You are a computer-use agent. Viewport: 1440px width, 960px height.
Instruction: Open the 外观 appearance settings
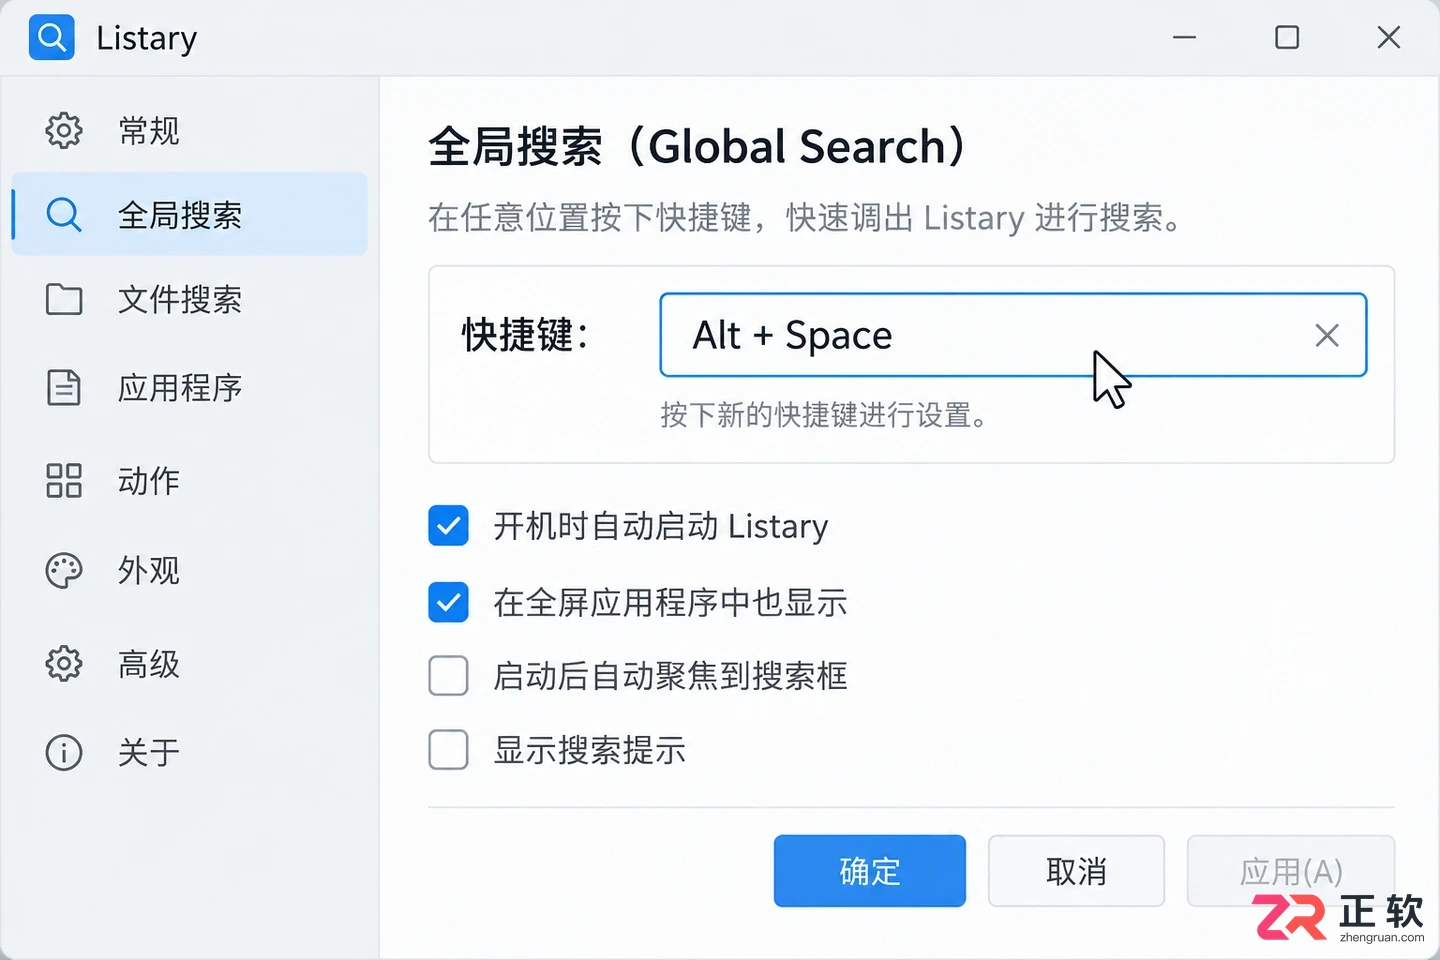click(190, 570)
